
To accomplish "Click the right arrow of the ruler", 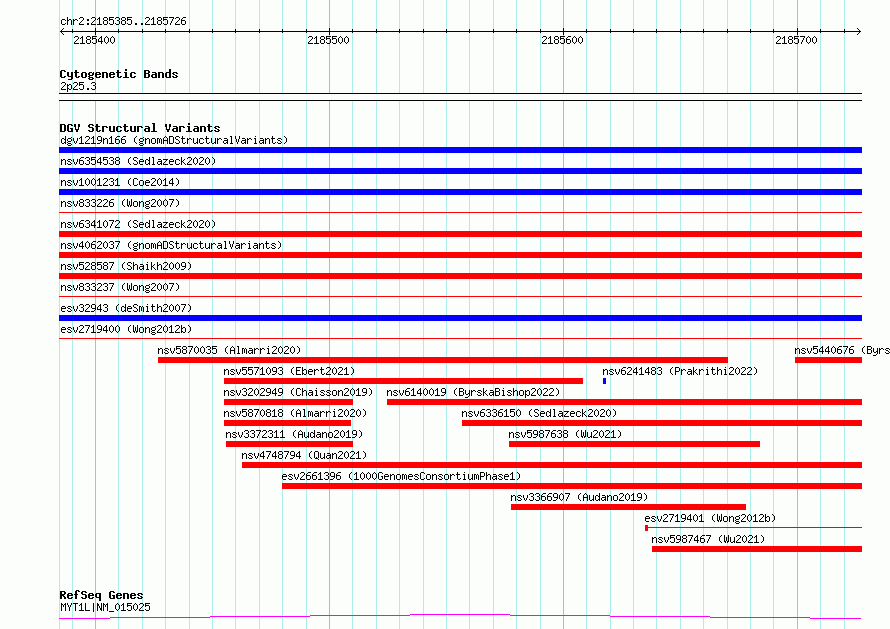I will coord(859,32).
